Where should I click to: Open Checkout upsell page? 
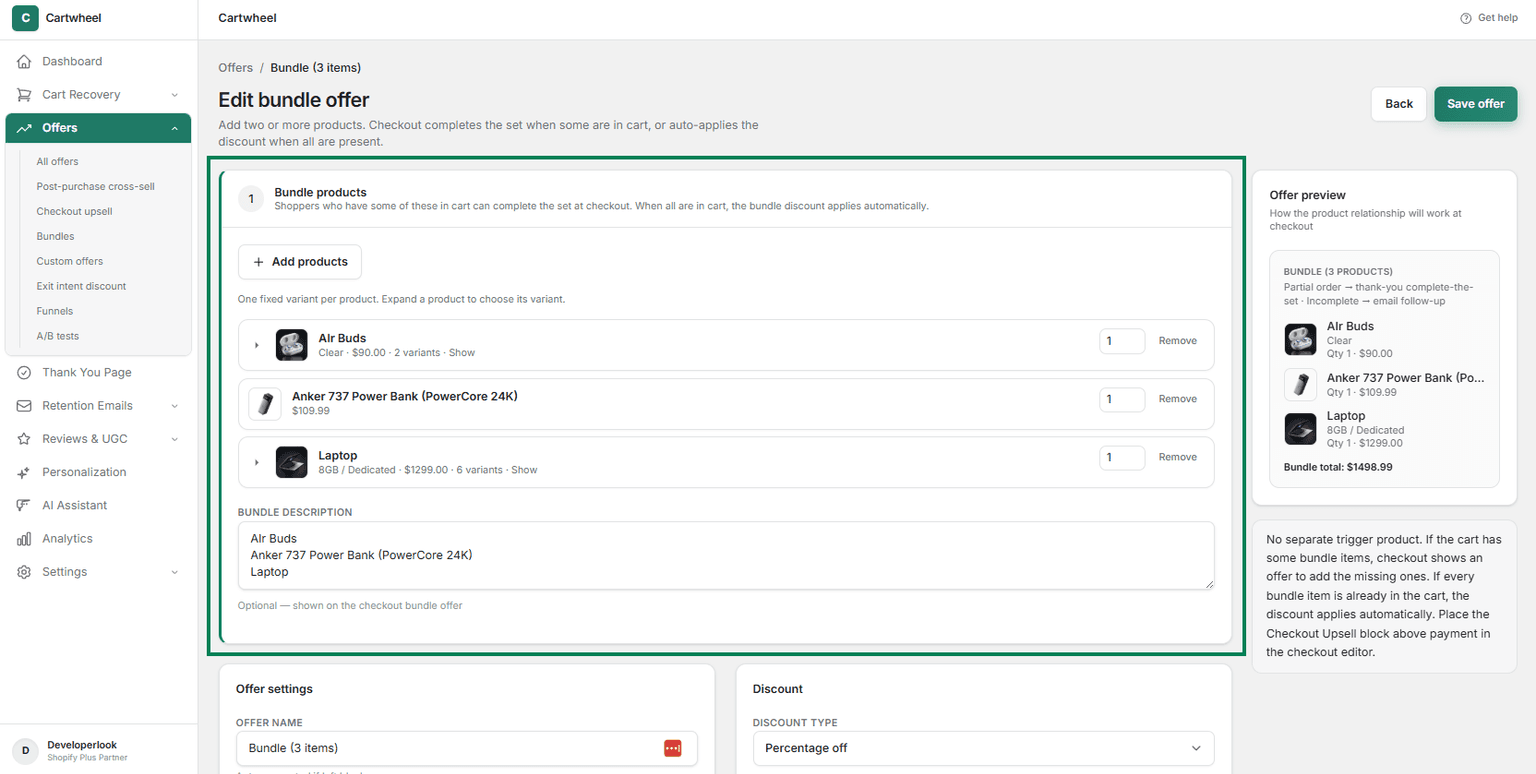(74, 211)
